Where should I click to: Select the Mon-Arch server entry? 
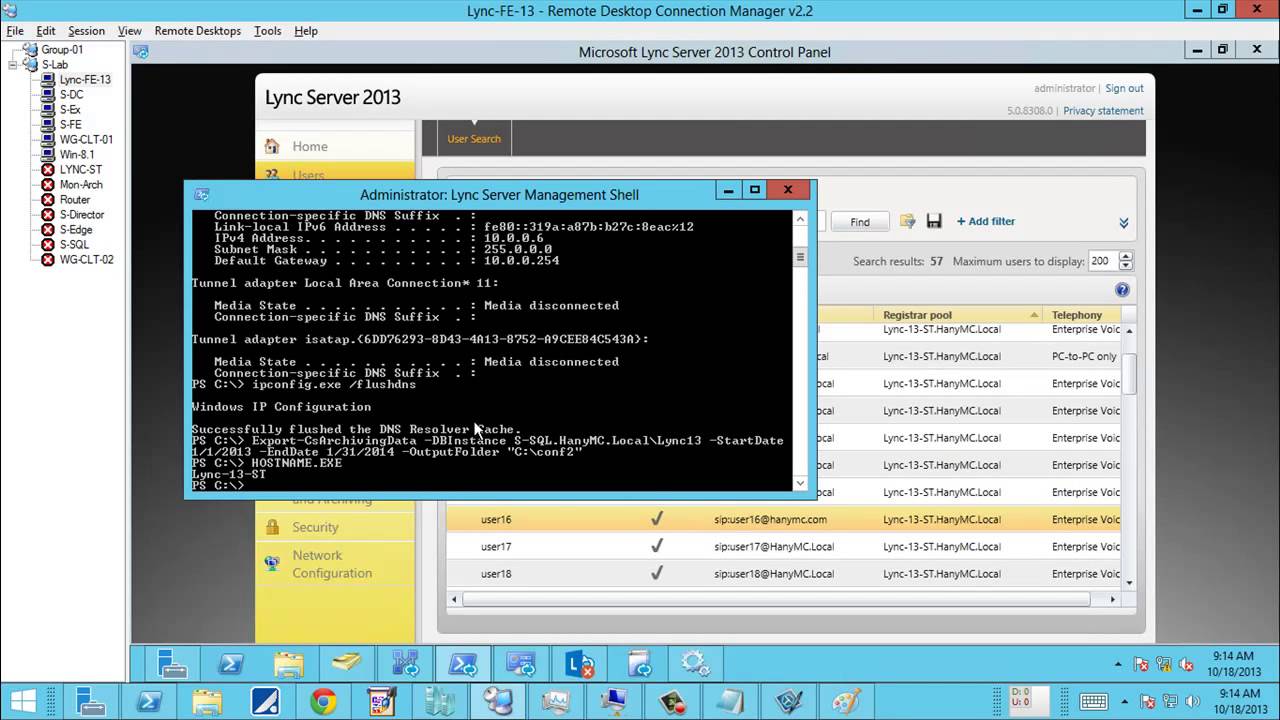pyautogui.click(x=81, y=184)
